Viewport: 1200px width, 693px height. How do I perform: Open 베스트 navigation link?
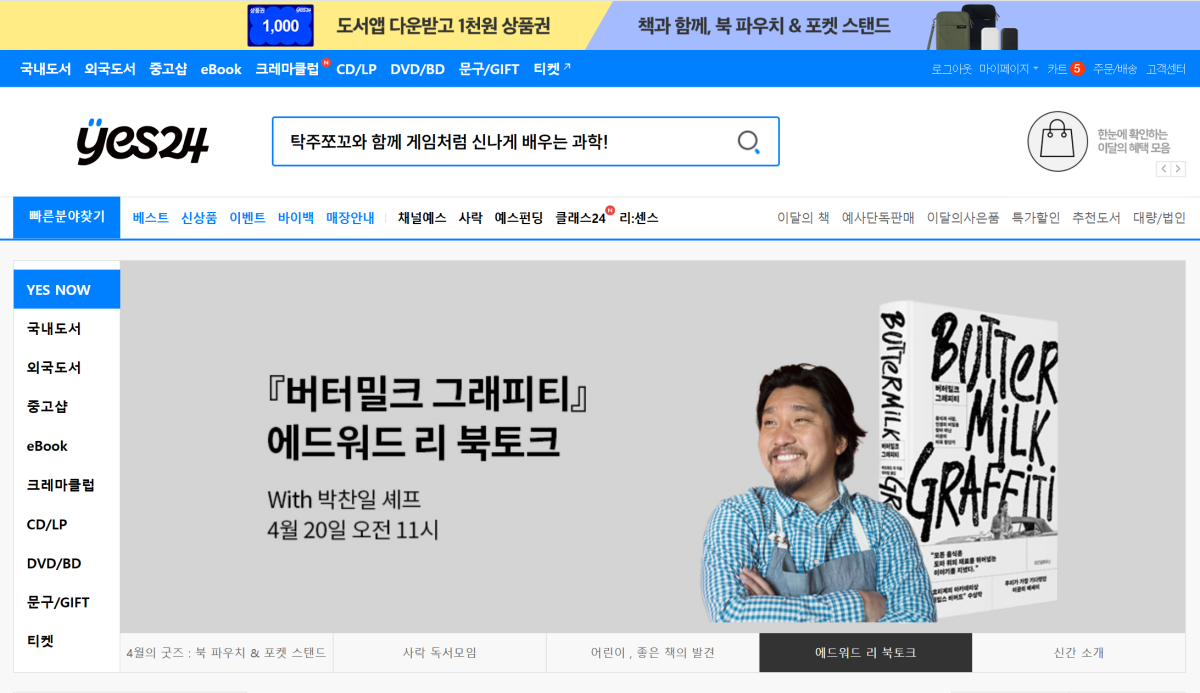tap(151, 217)
